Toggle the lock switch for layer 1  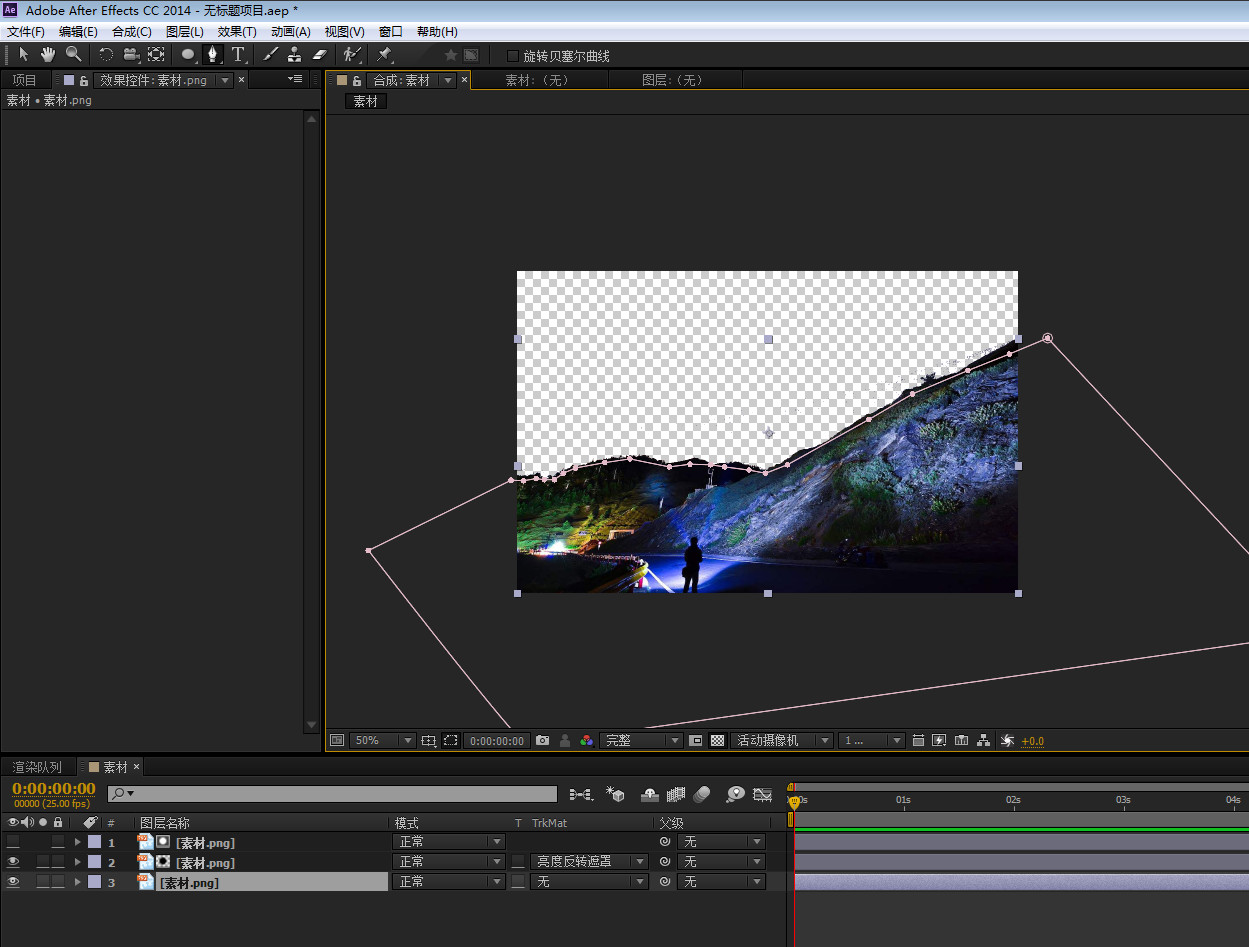point(58,842)
